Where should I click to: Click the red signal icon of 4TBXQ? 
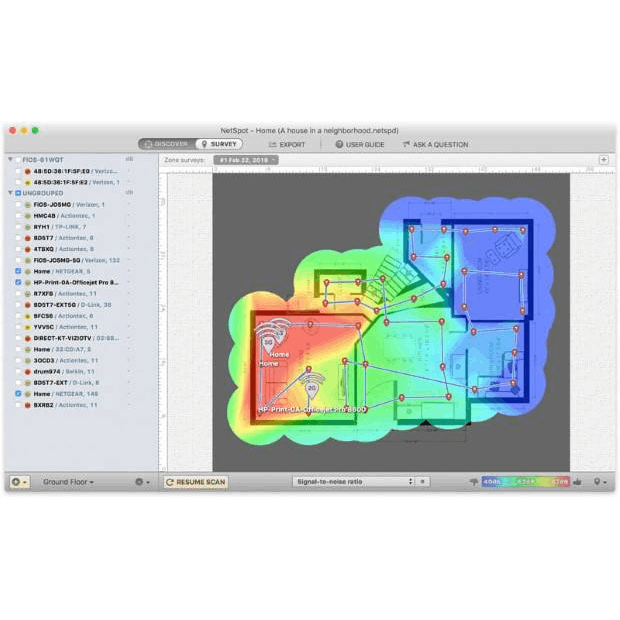coord(28,250)
